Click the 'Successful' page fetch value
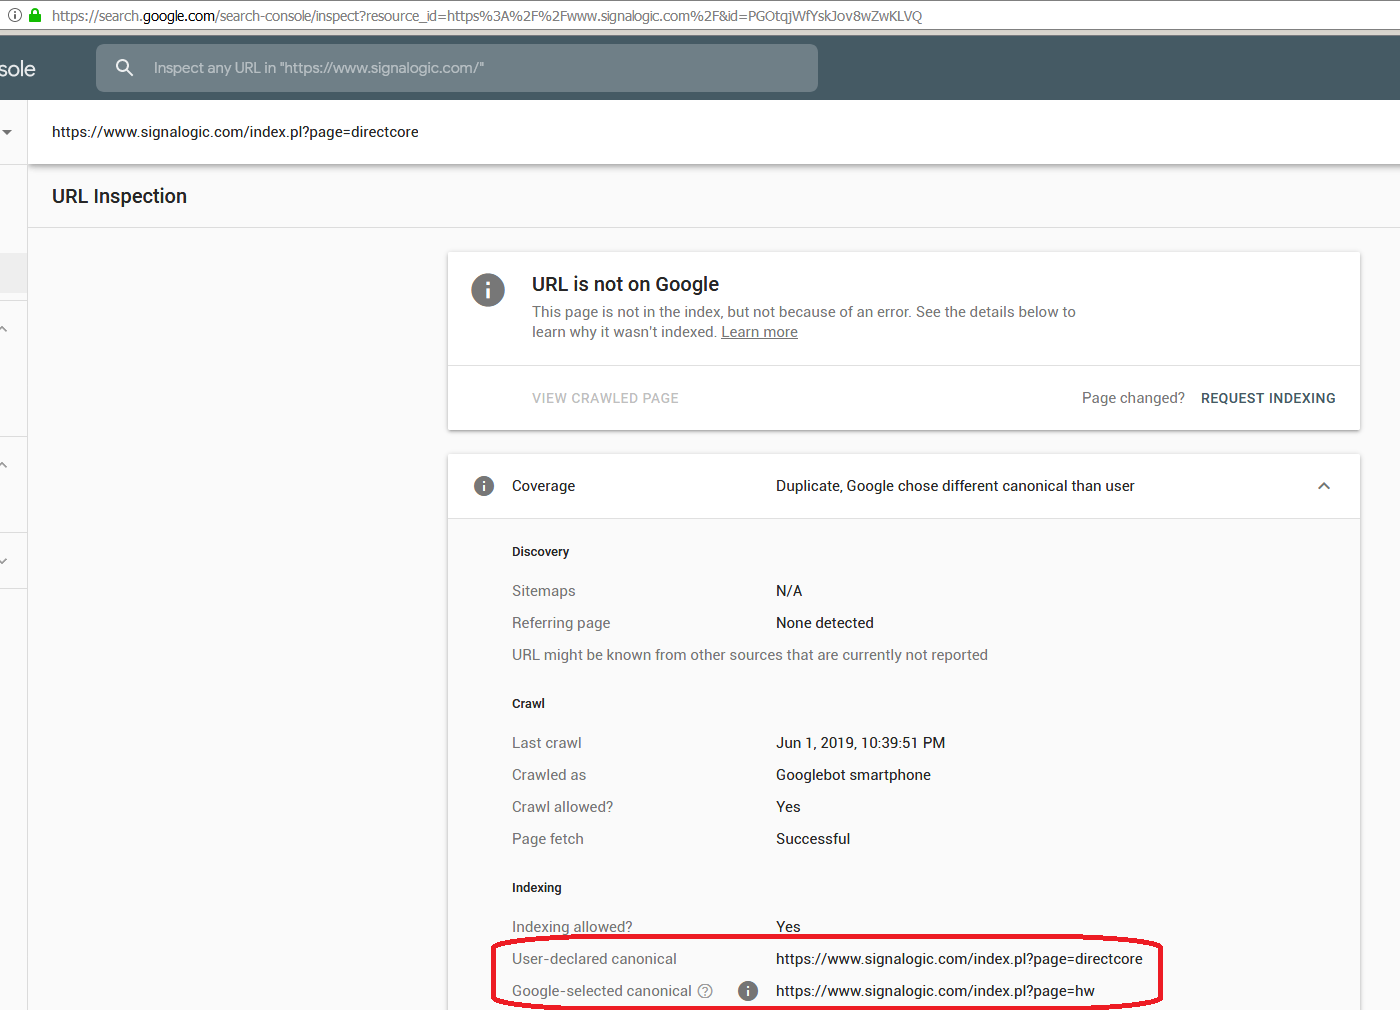 click(x=813, y=839)
